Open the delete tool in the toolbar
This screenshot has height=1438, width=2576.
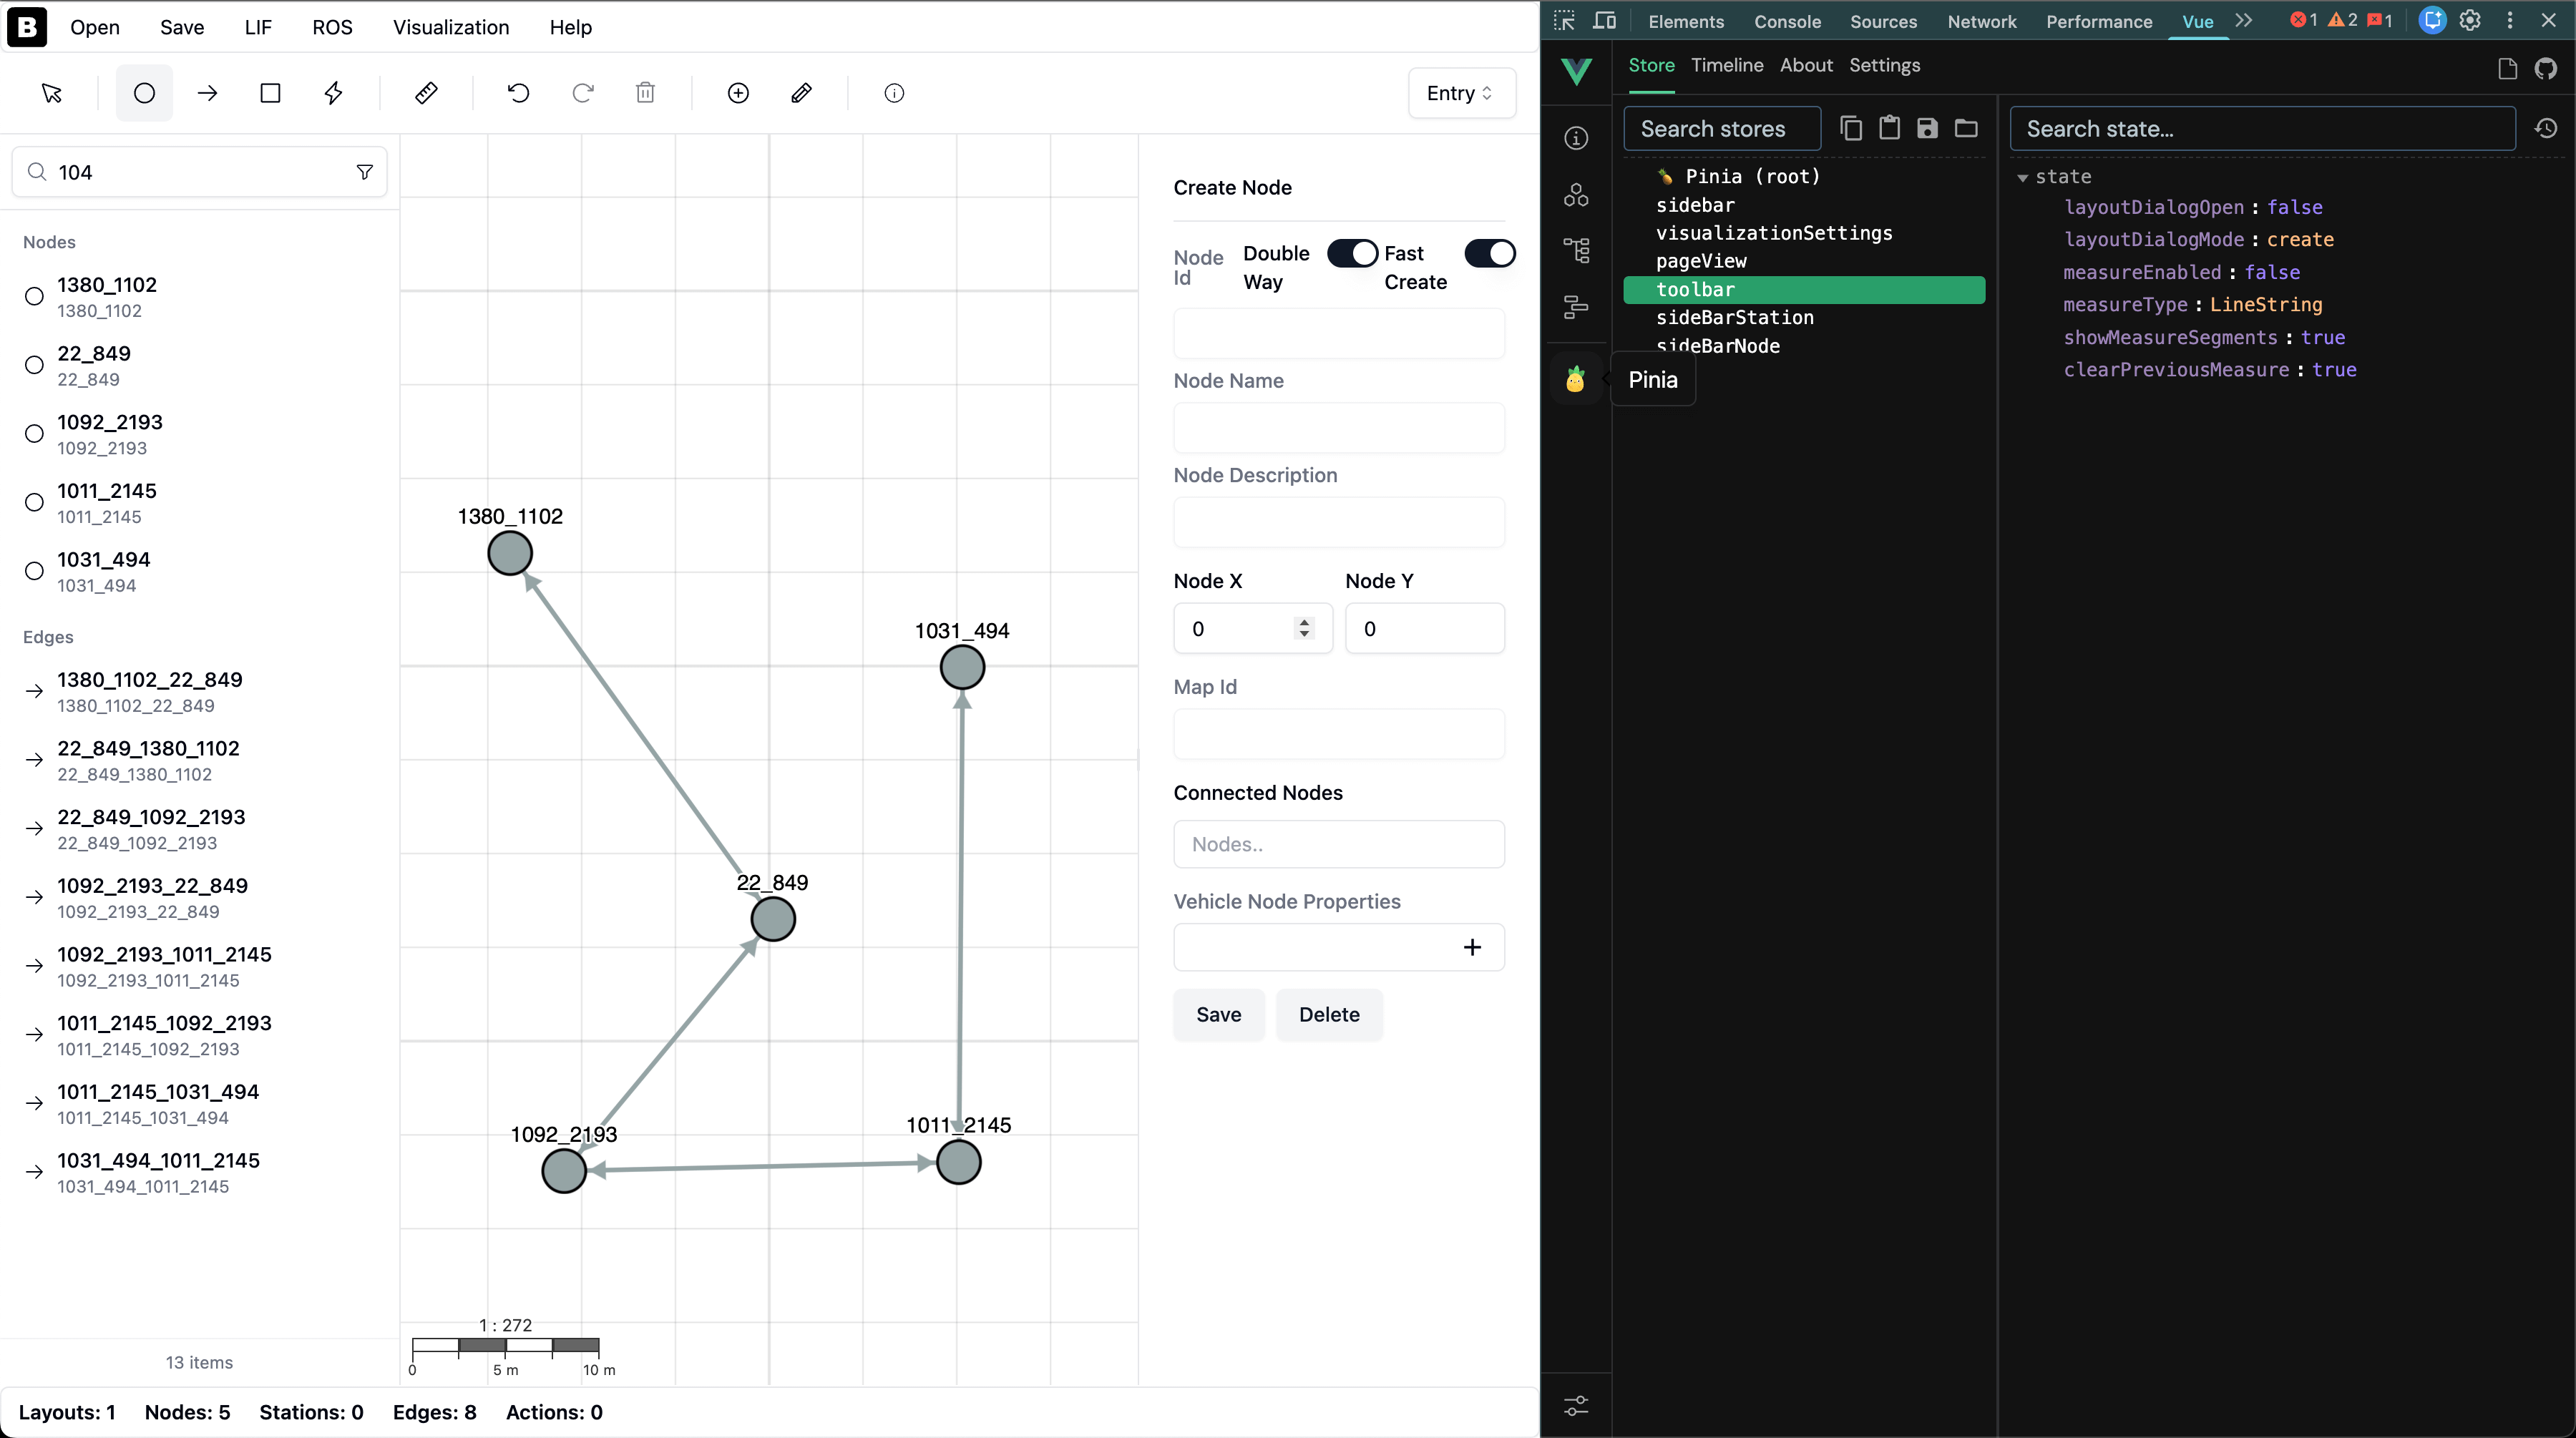tap(645, 93)
